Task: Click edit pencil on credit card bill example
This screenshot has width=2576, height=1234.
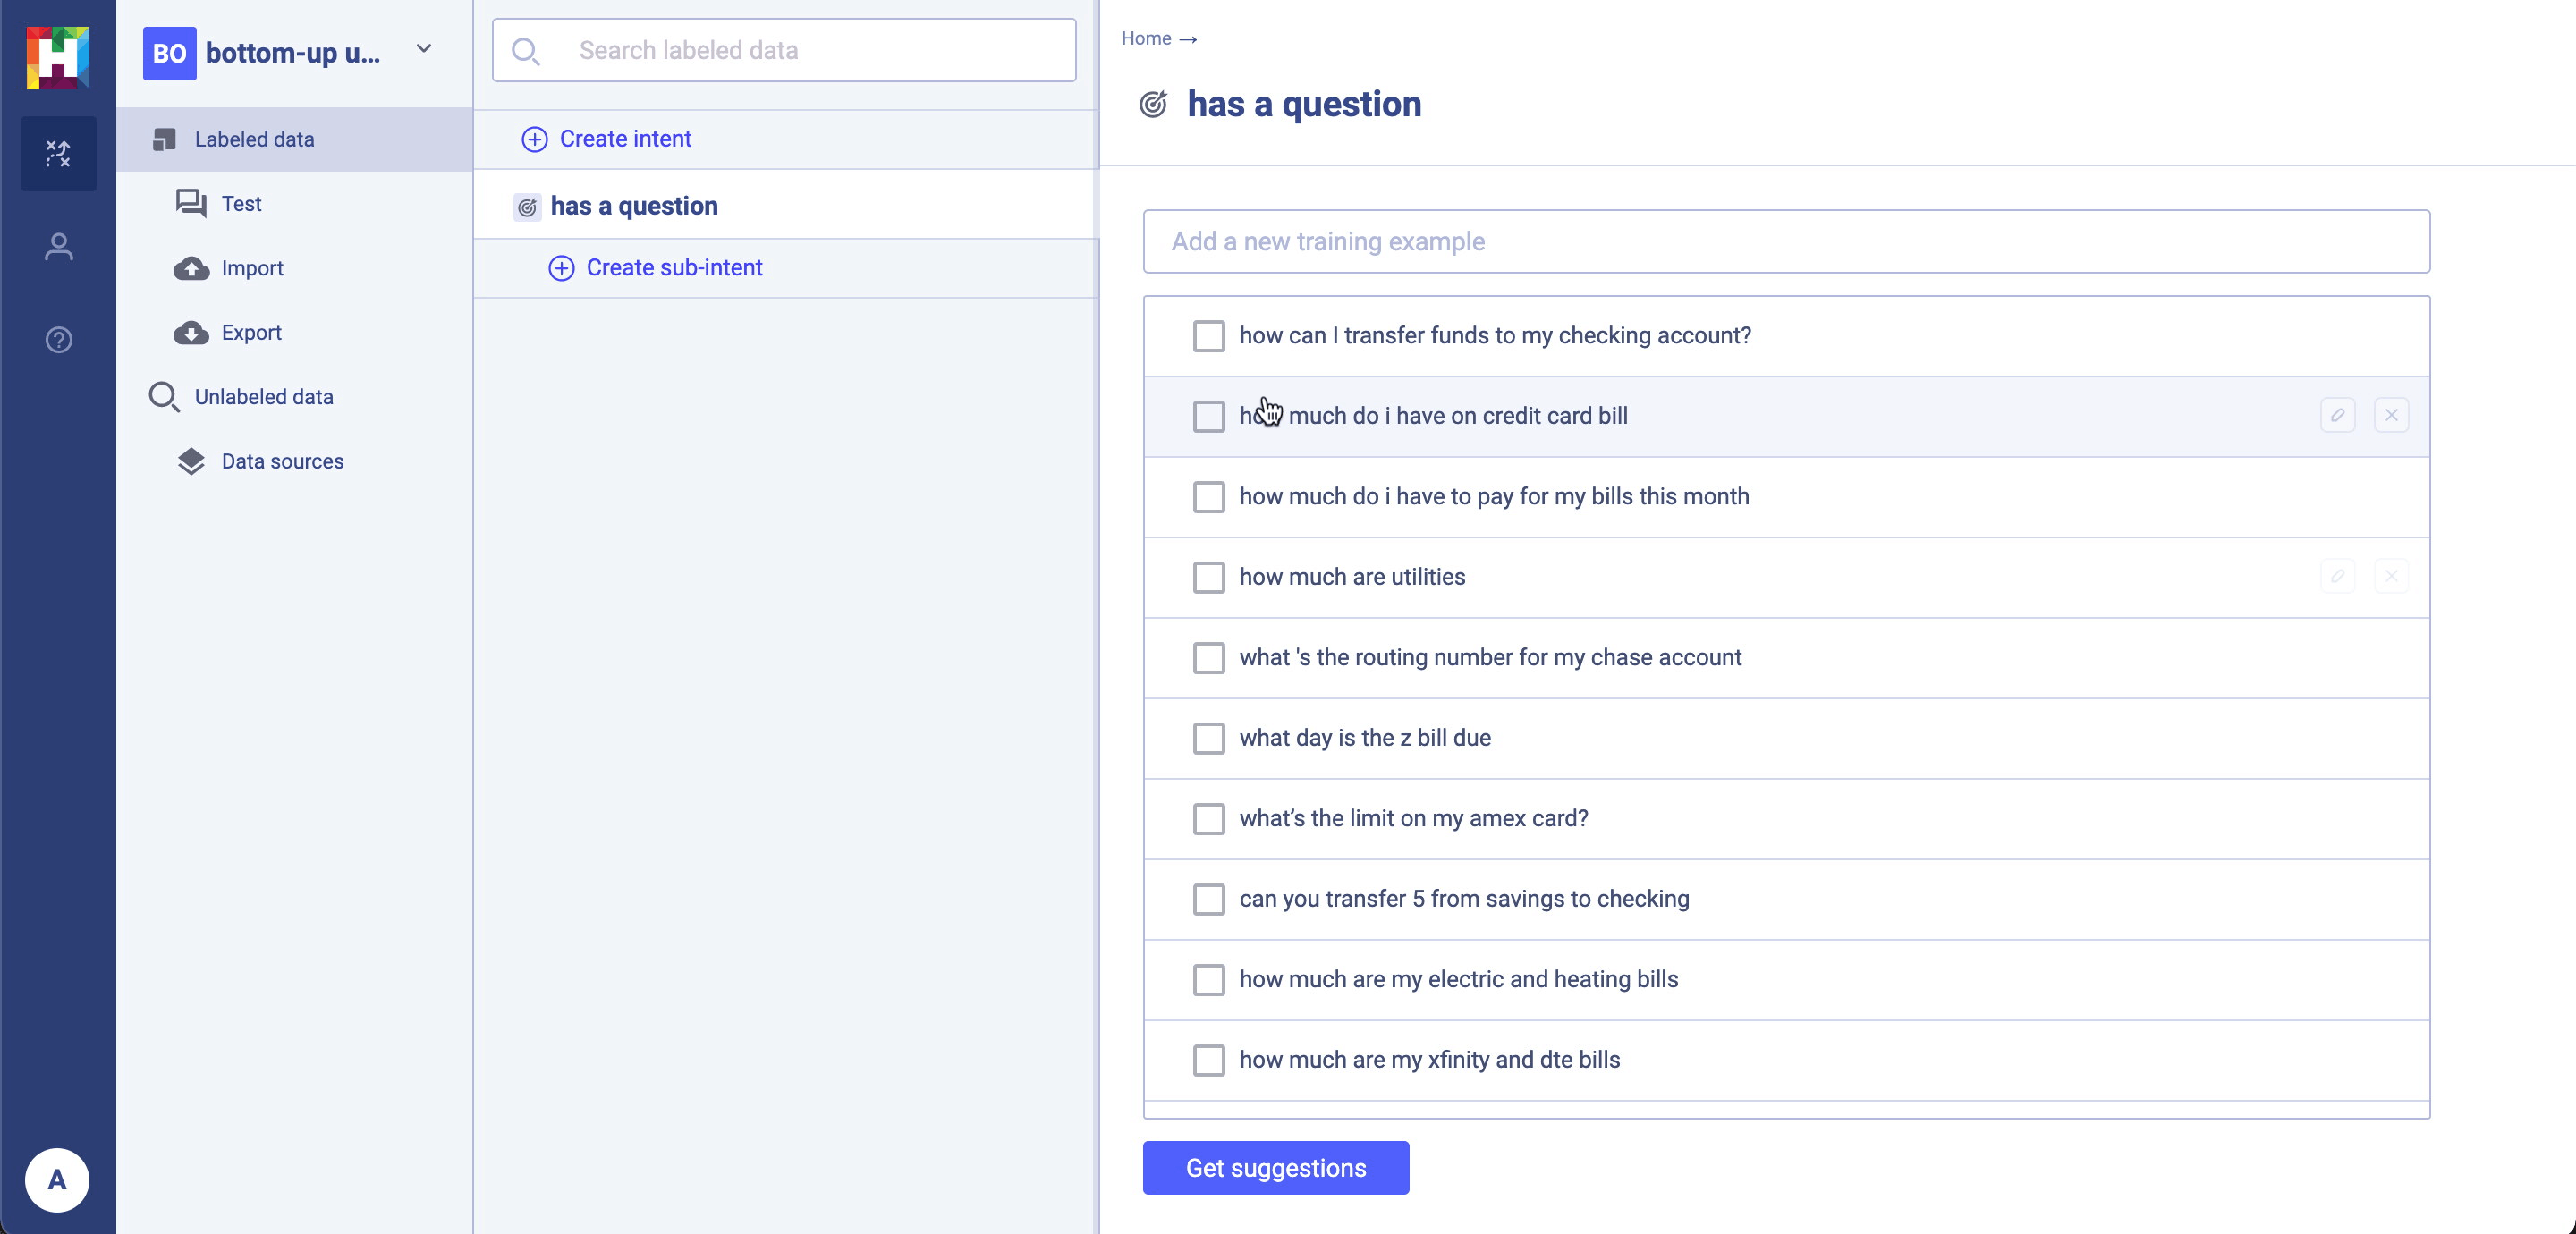Action: click(x=2337, y=415)
